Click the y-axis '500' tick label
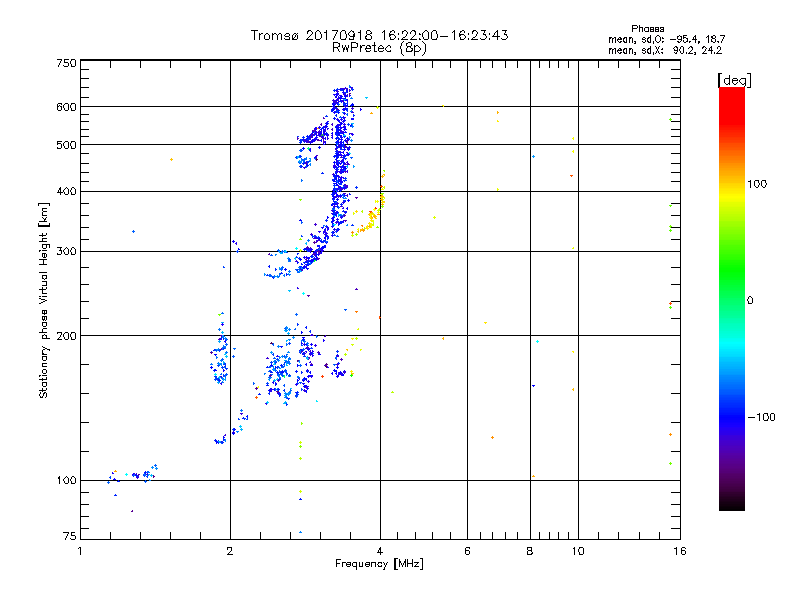This screenshot has height=600, width=800. coord(66,145)
